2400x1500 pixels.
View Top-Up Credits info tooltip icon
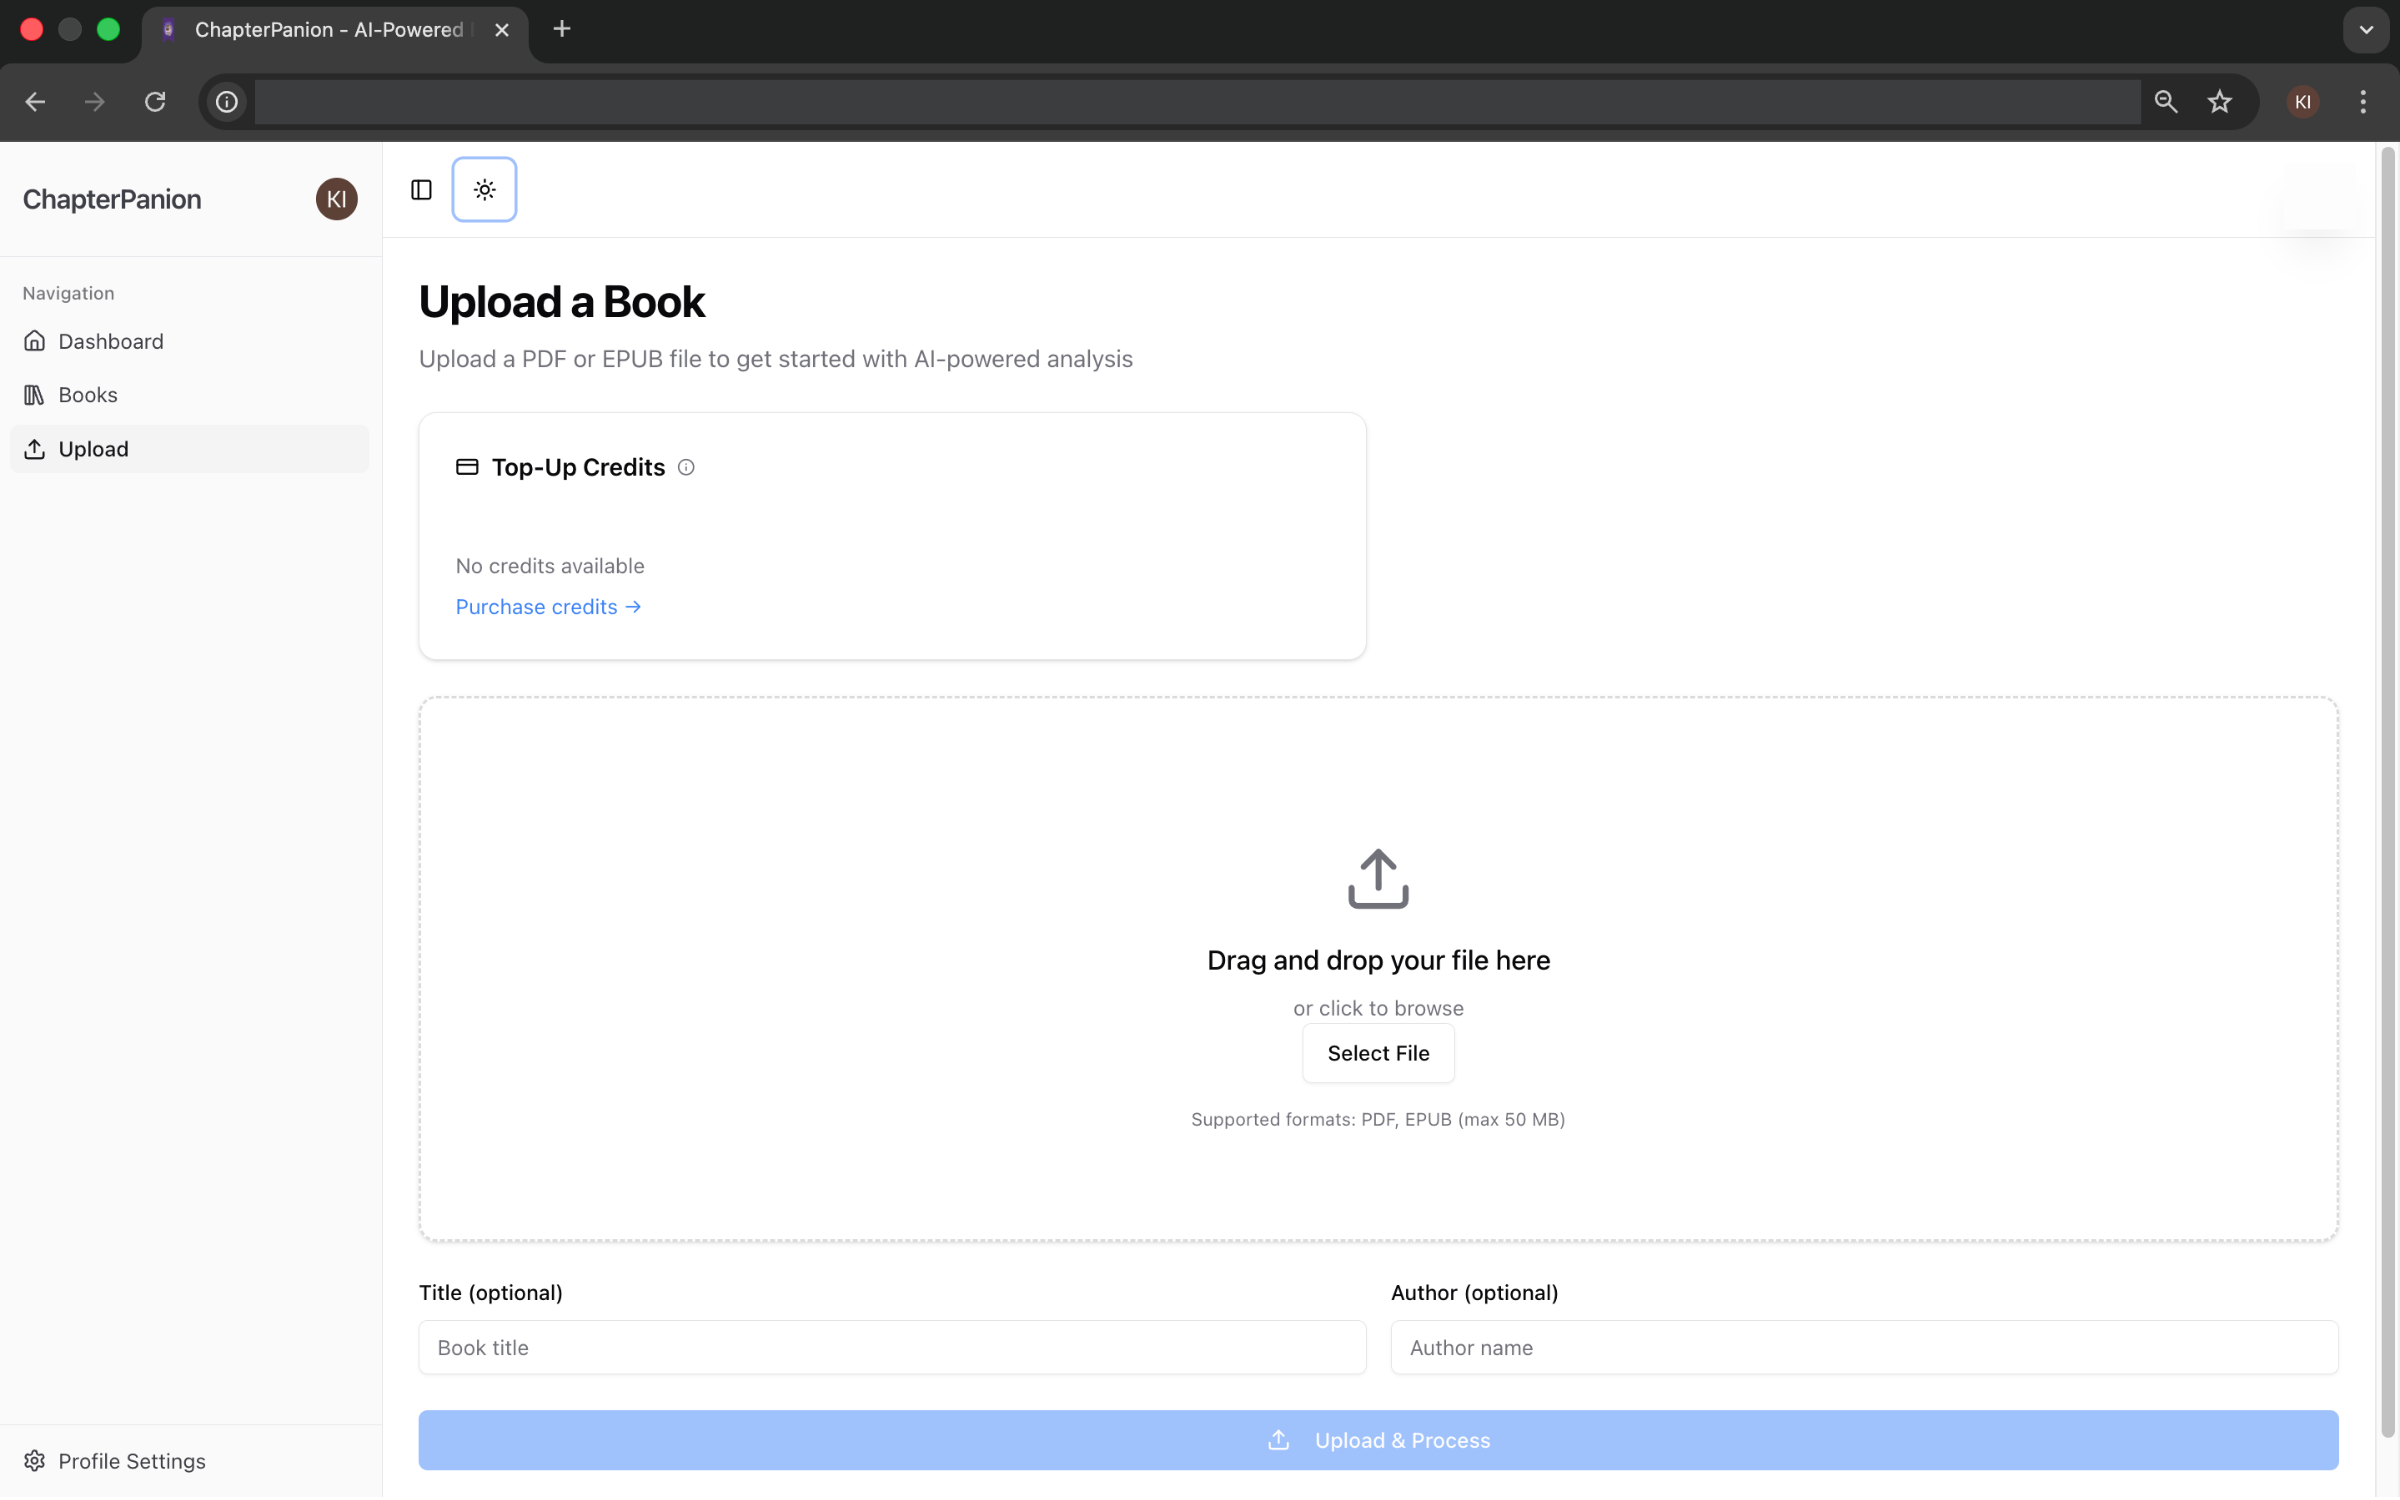pos(686,467)
